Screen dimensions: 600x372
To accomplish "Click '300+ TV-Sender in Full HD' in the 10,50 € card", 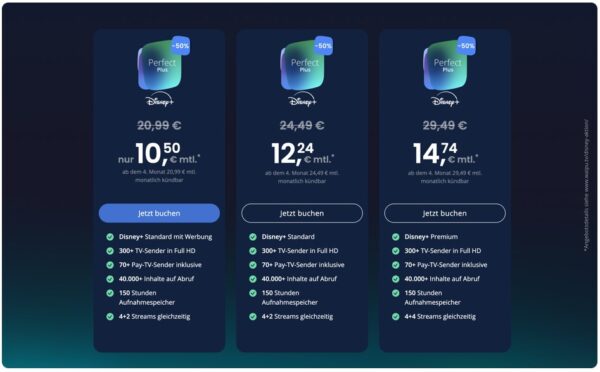I will click(x=157, y=251).
